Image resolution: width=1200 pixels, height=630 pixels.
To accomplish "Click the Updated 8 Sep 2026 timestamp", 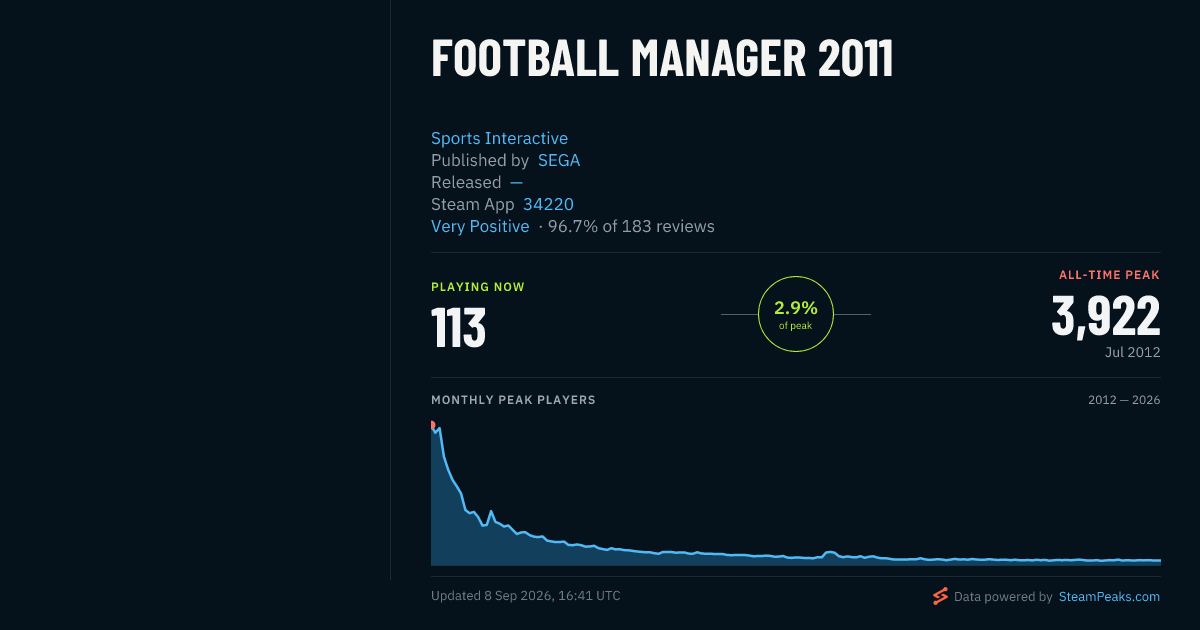I will point(526,596).
